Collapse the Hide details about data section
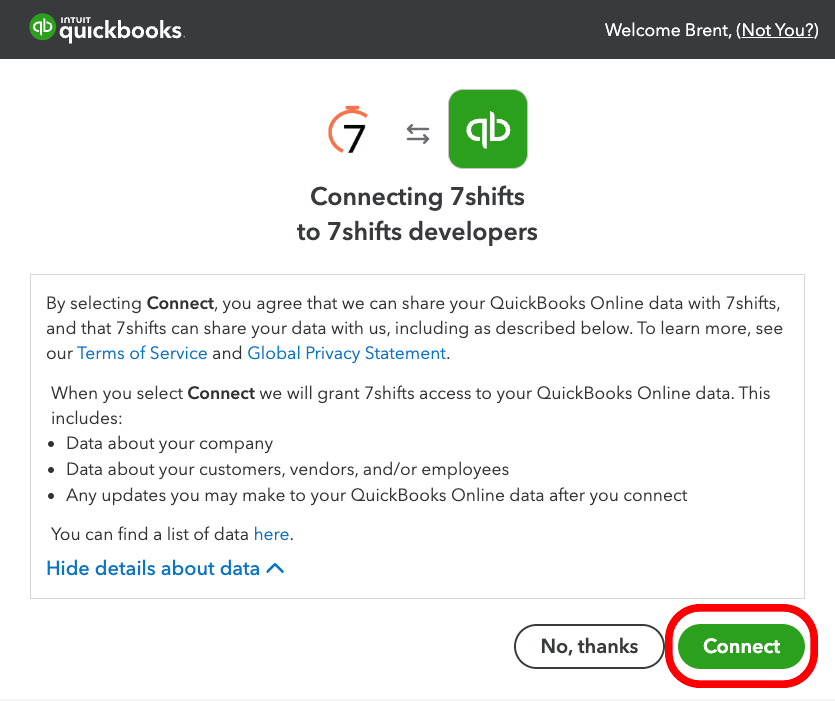835x701 pixels. pos(166,568)
